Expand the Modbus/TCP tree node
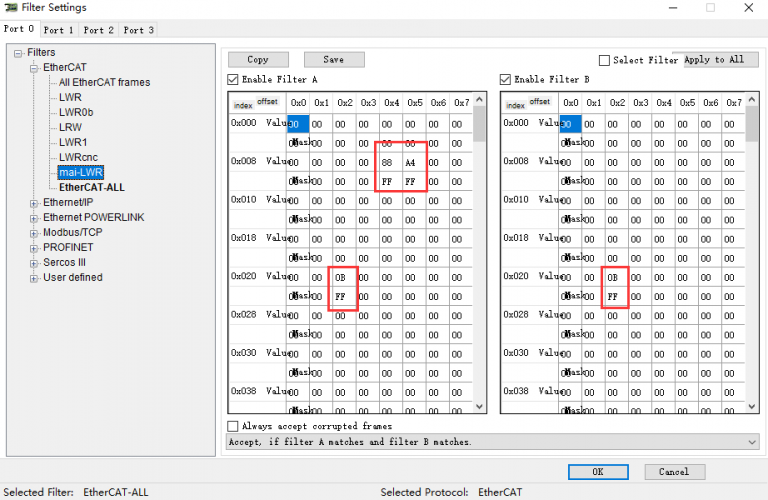This screenshot has height=500, width=768. [x=34, y=232]
